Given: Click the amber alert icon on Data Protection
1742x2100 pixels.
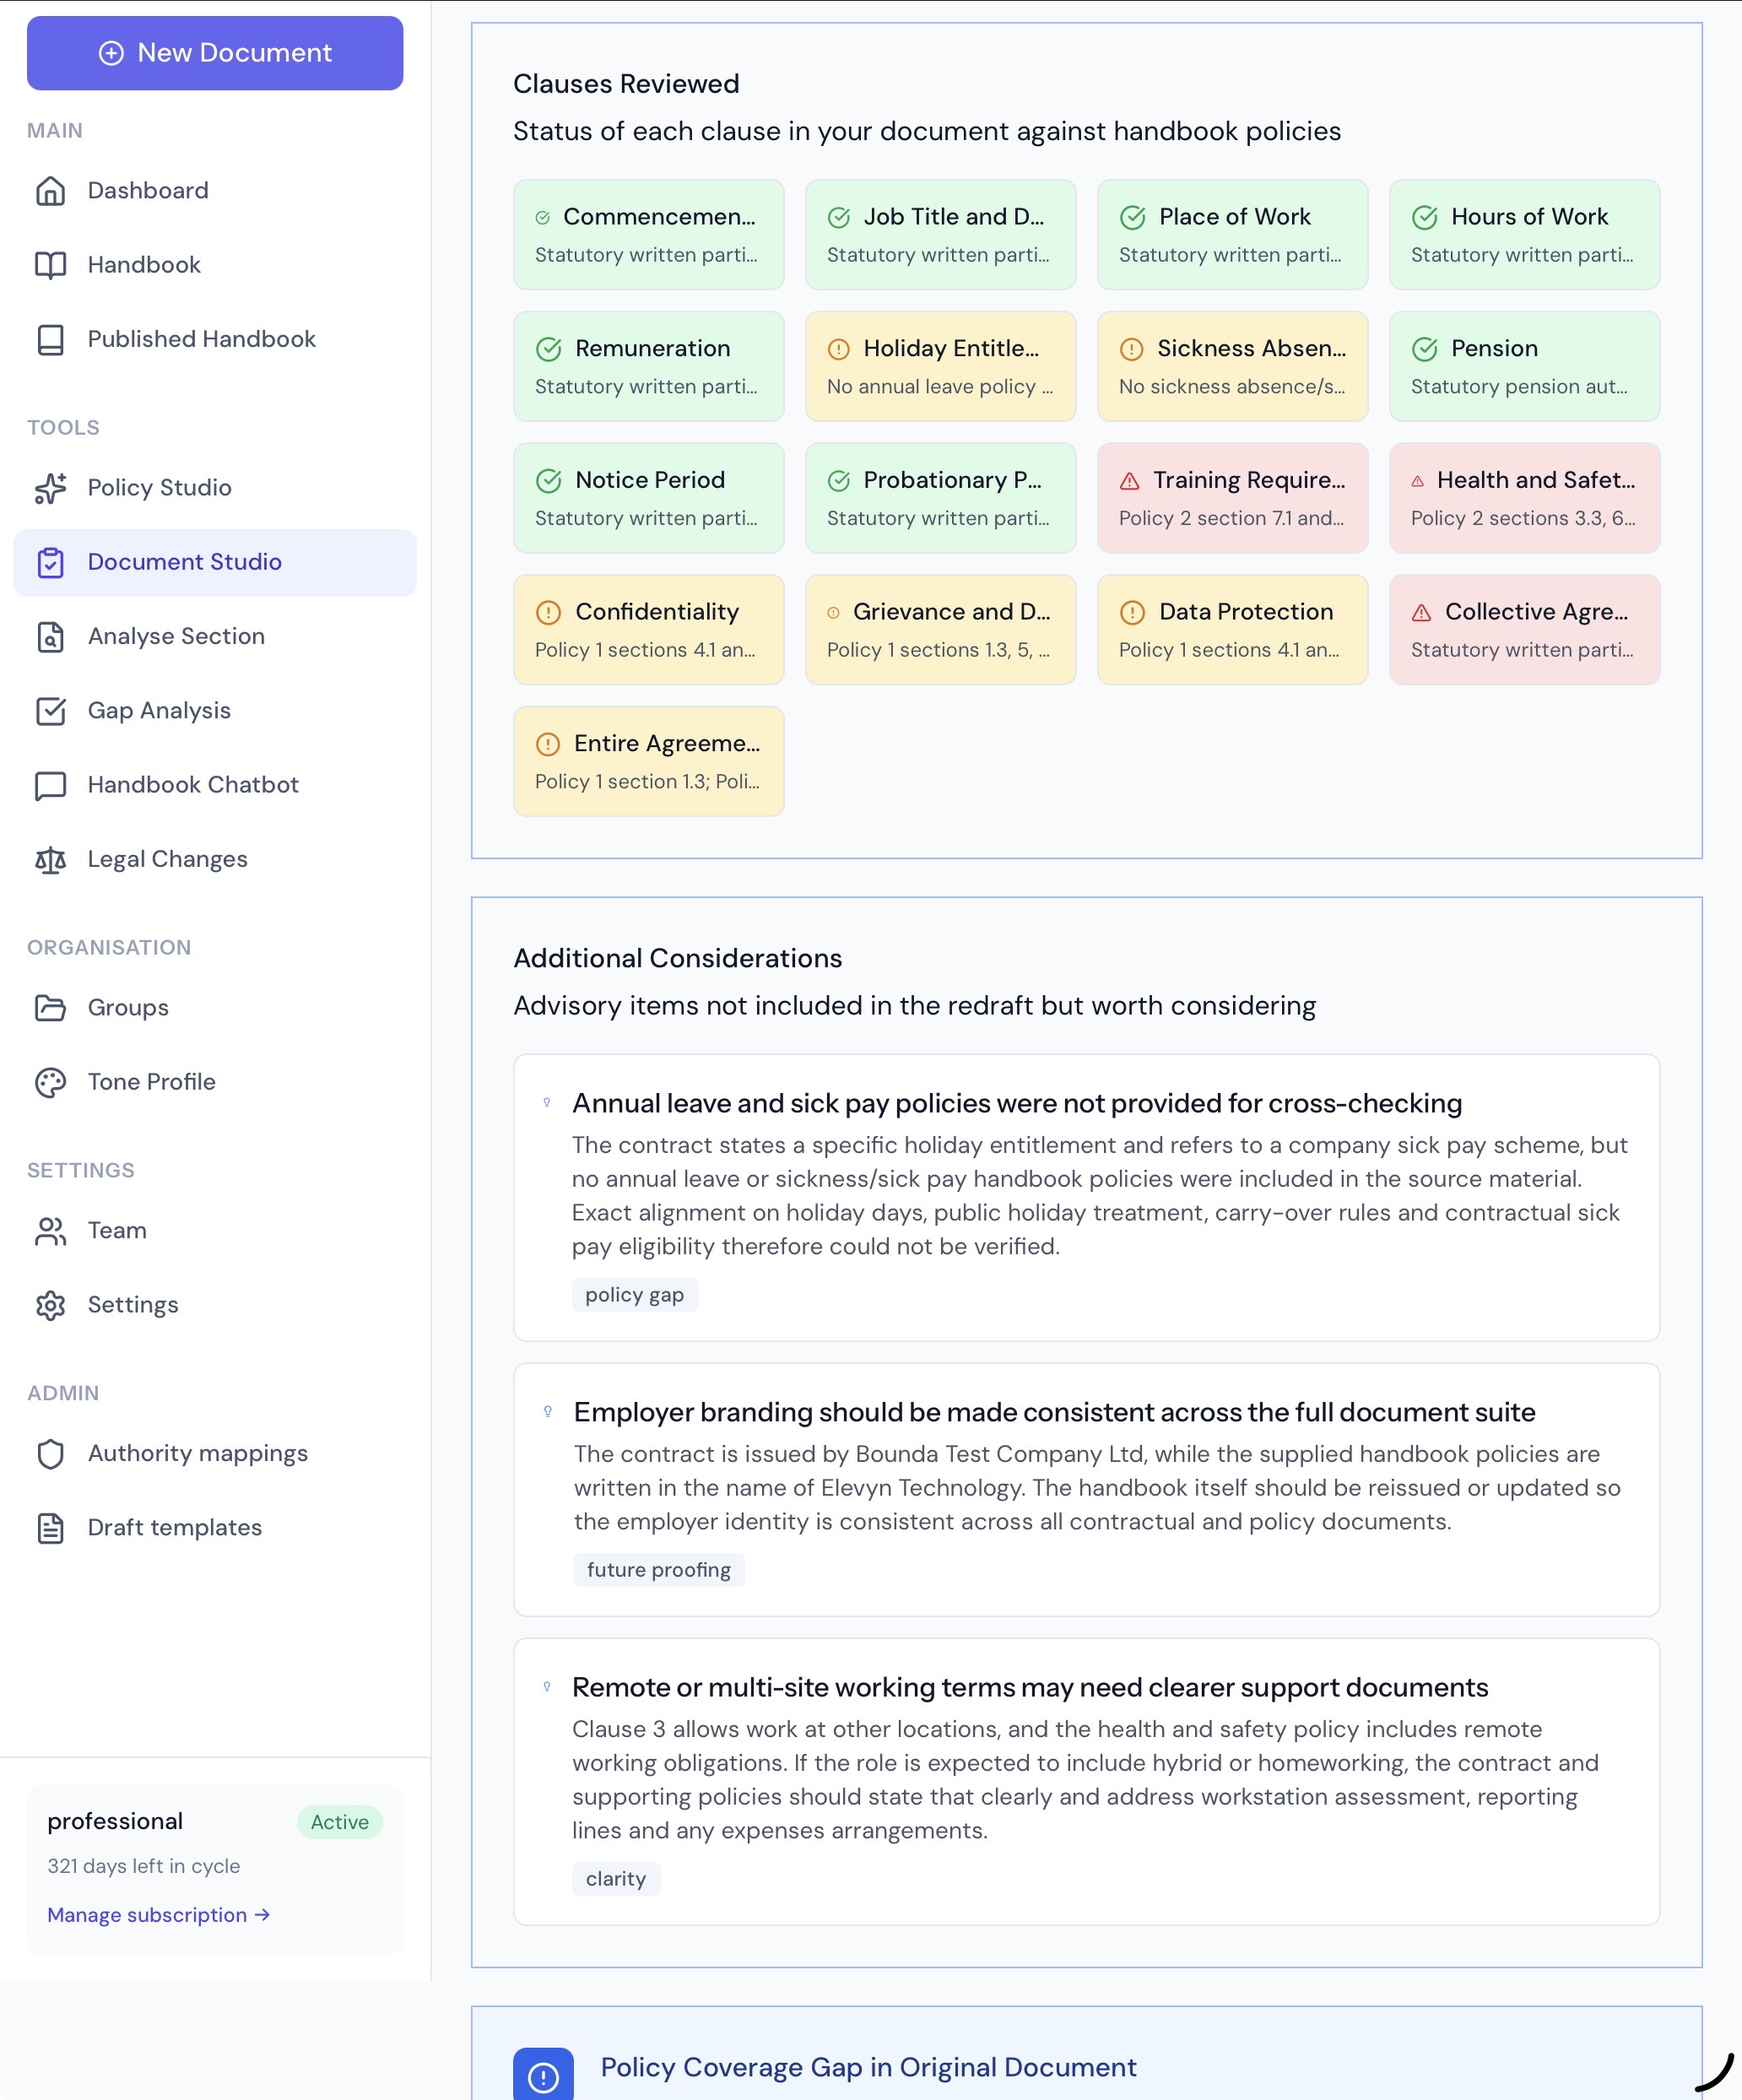Looking at the screenshot, I should (1132, 612).
